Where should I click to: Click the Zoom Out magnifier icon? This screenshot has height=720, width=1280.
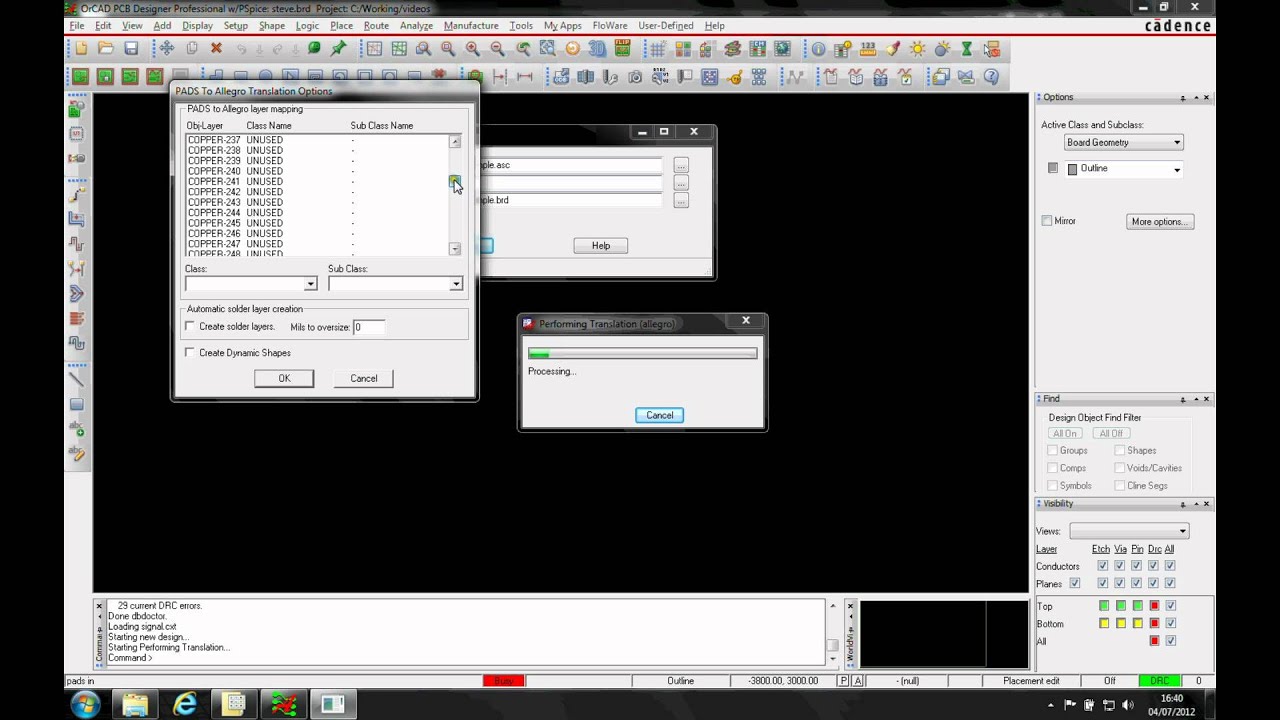coord(498,48)
